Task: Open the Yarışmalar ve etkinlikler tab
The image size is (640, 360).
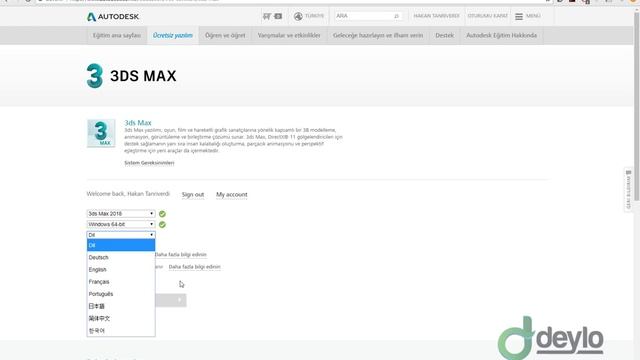Action: [289, 36]
